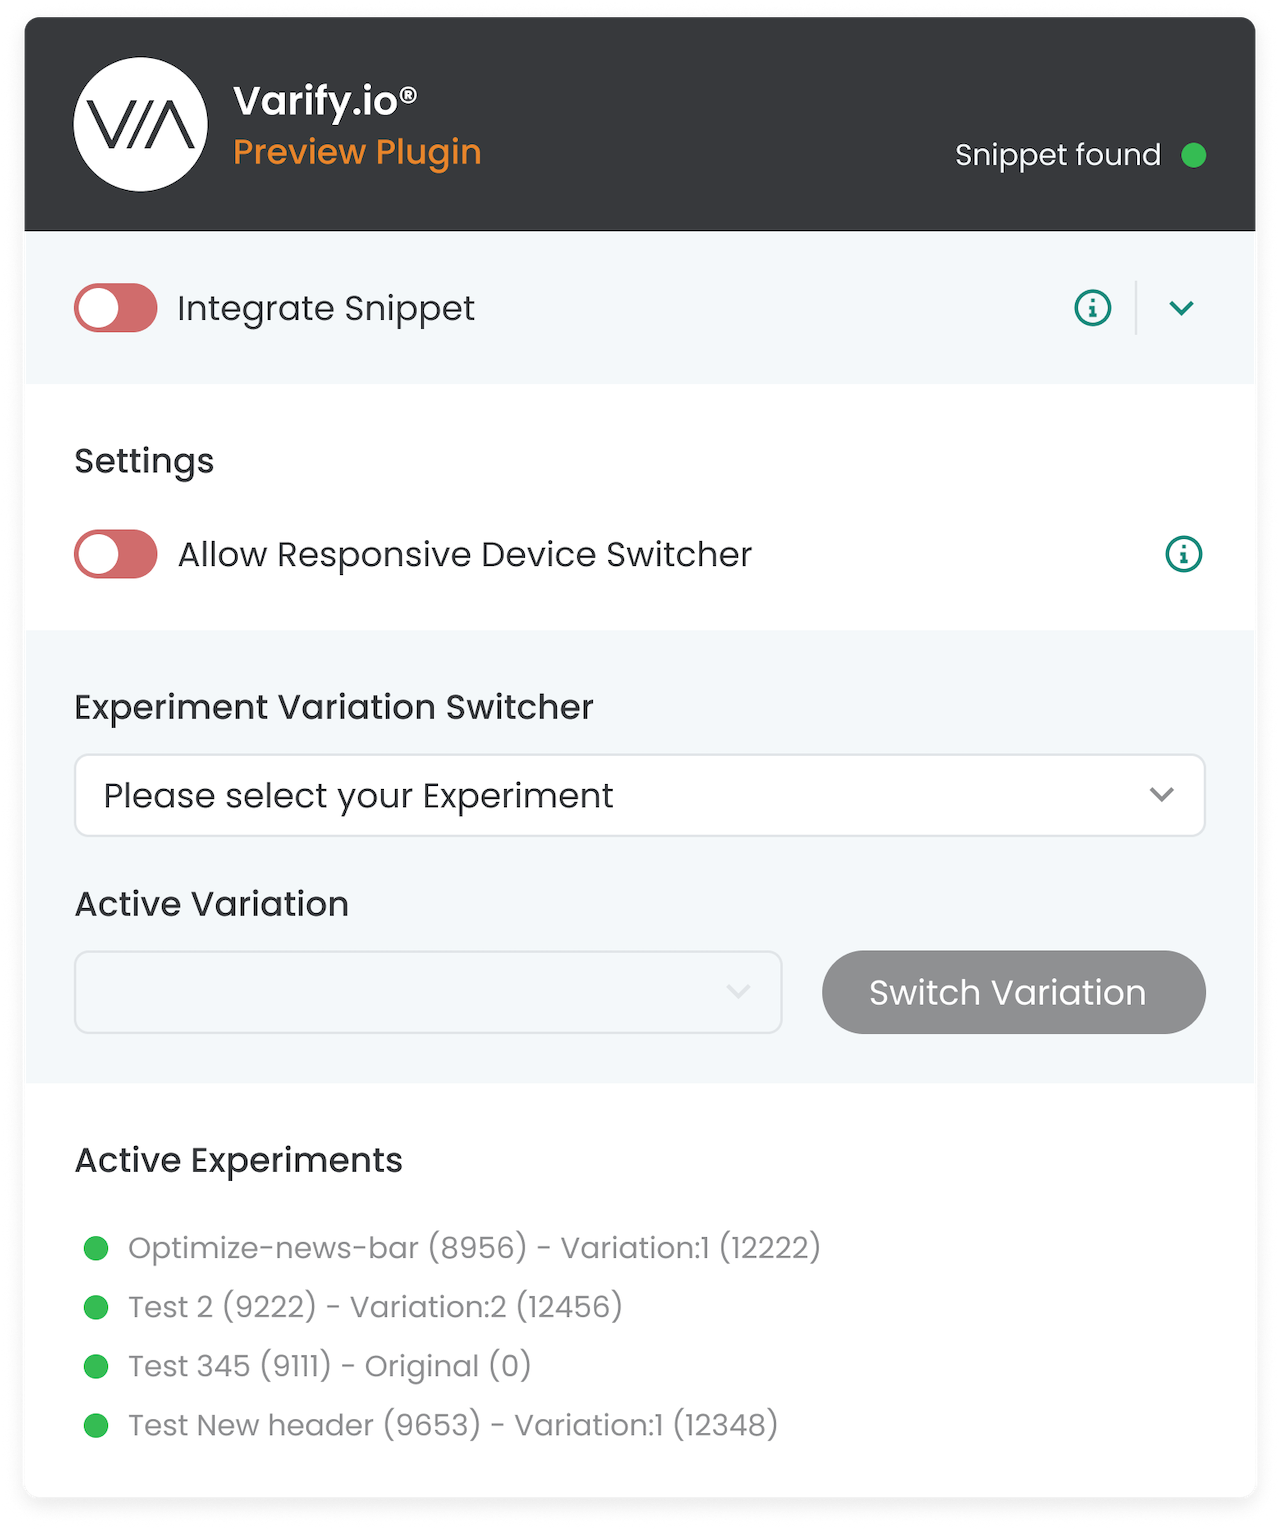Click green dot beside Test 345 experiment
This screenshot has height=1529, width=1280.
96,1366
